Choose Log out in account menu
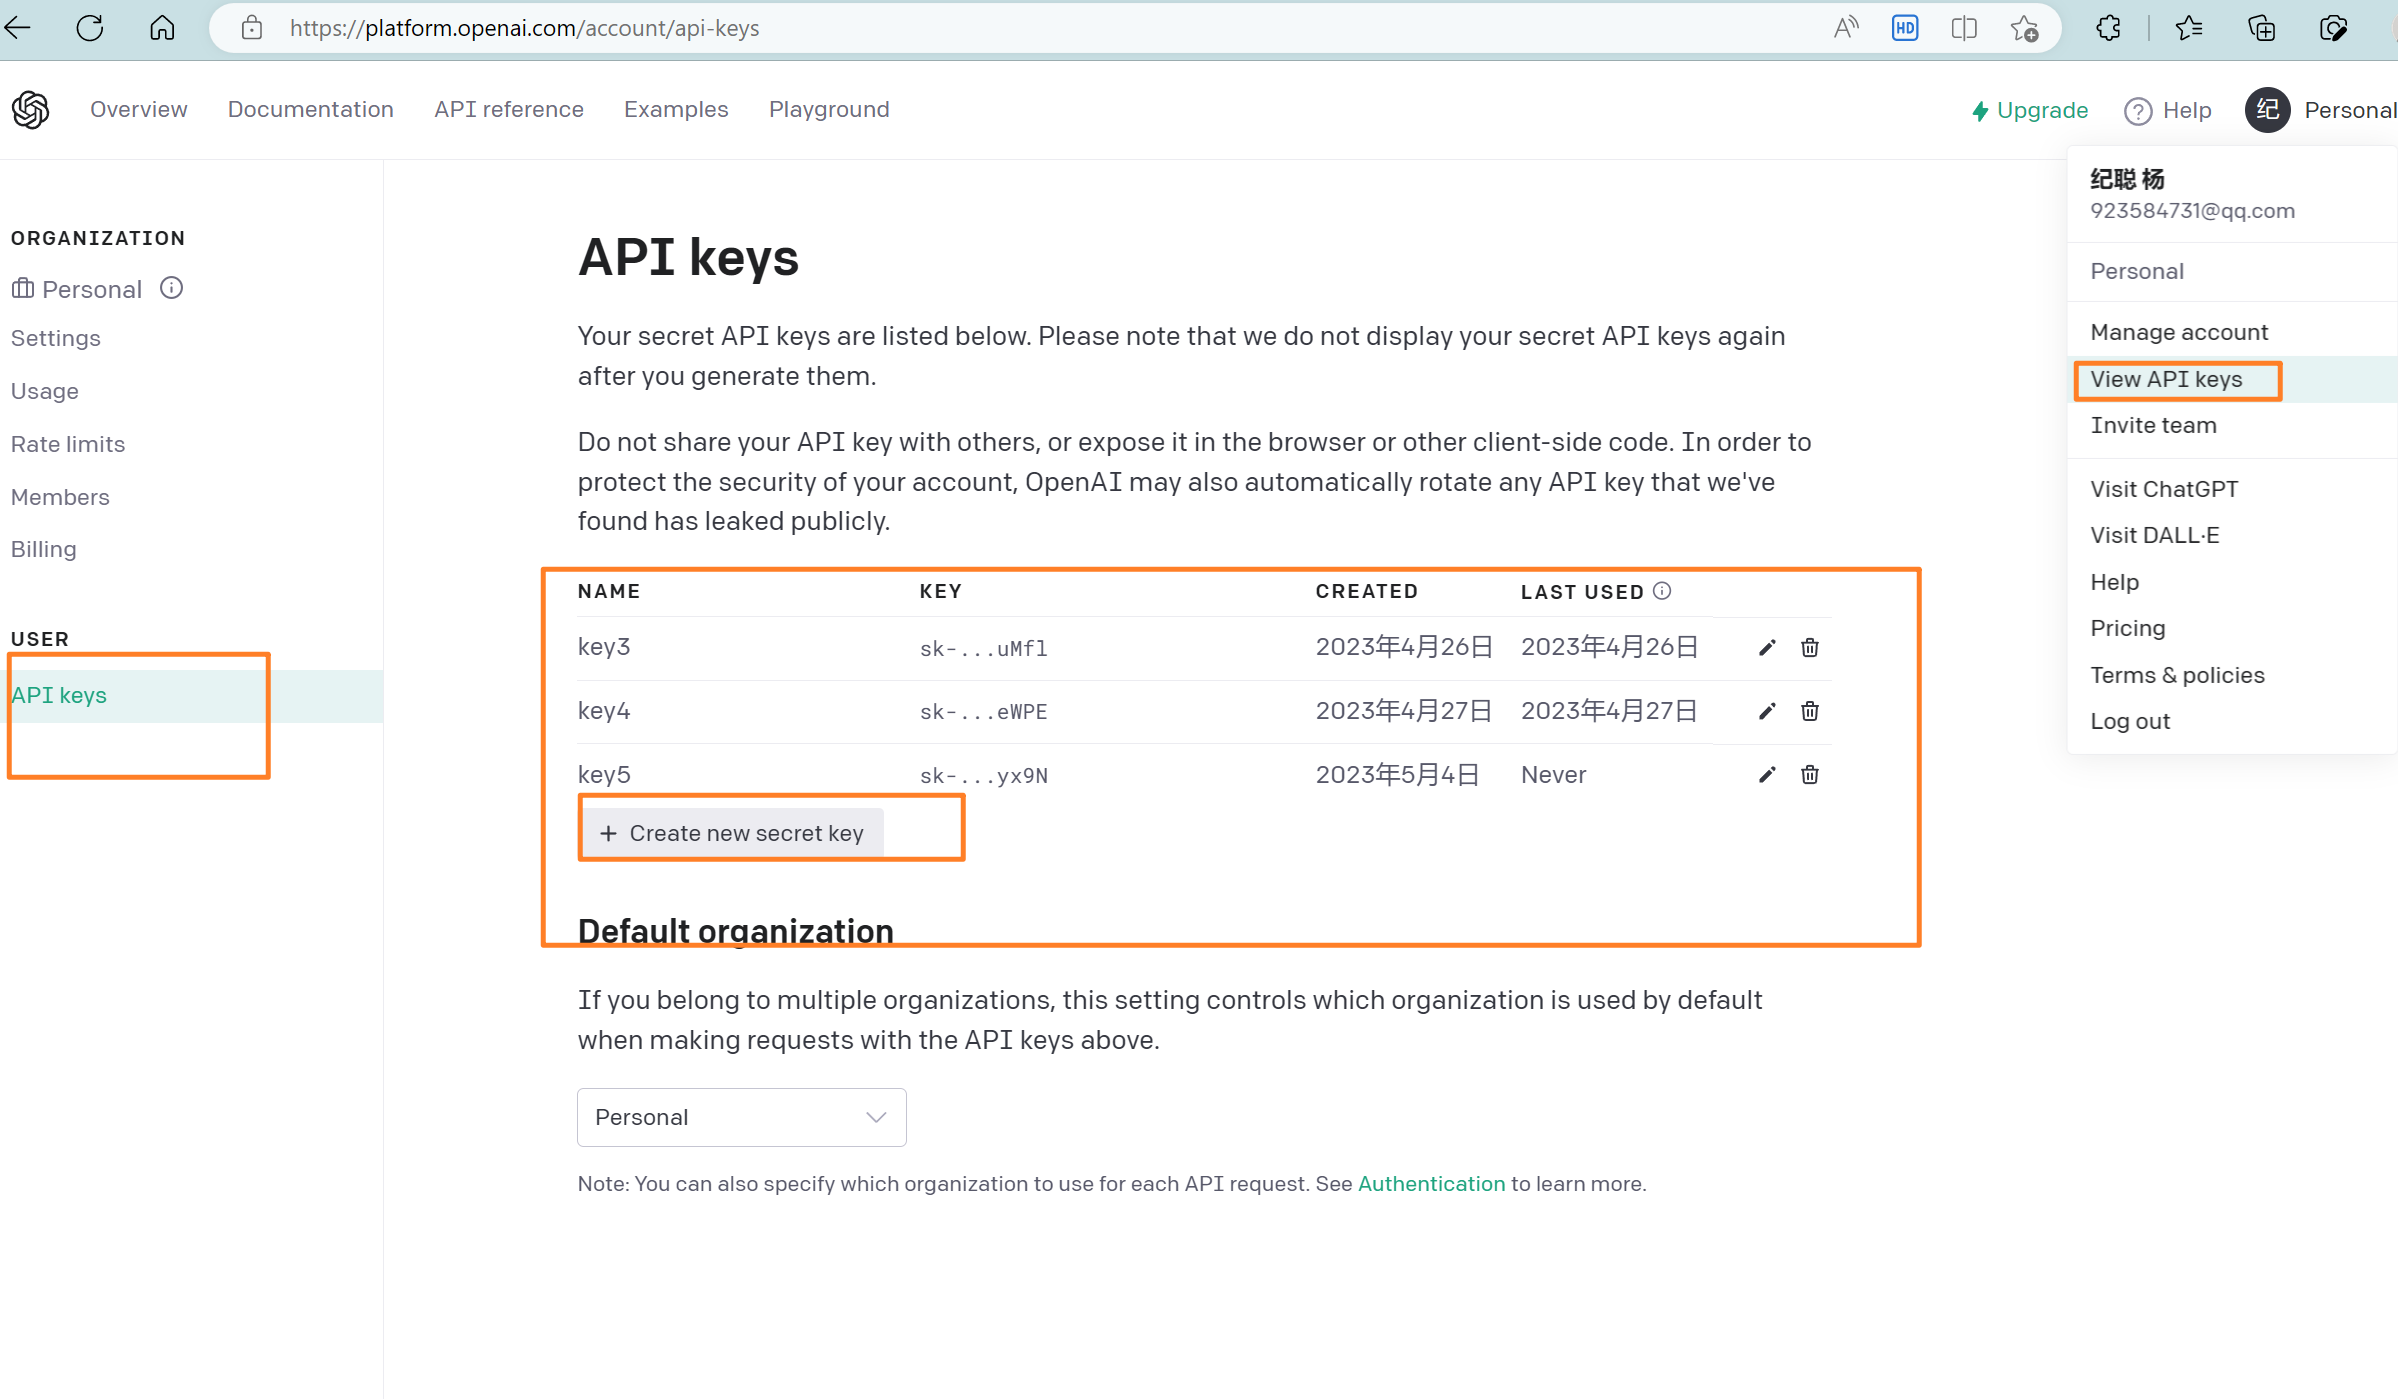This screenshot has width=2398, height=1399. [x=2129, y=721]
